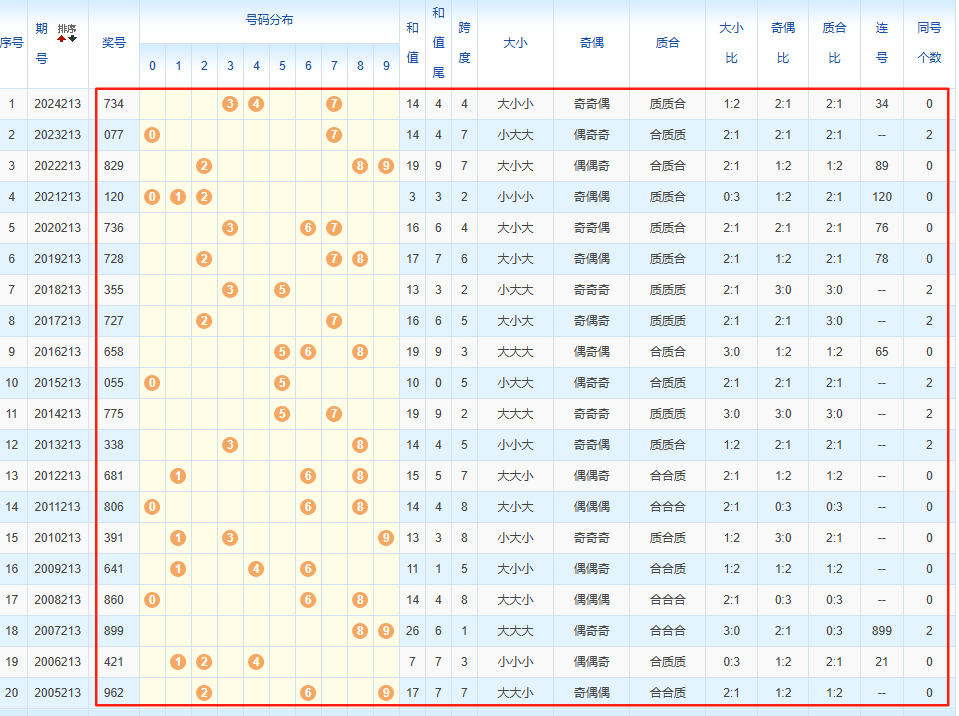The height and width of the screenshot is (716, 959).
Task: Click ball 5 in row 2018213
Action: click(x=282, y=290)
